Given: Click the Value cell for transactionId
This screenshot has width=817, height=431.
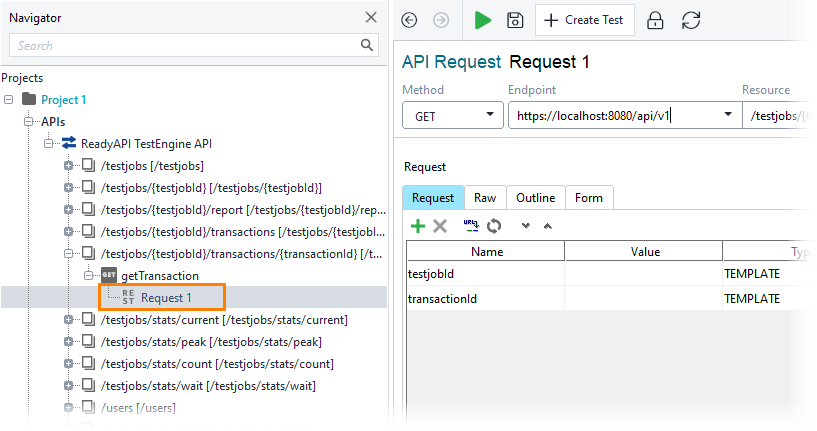Looking at the screenshot, I should pos(643,299).
